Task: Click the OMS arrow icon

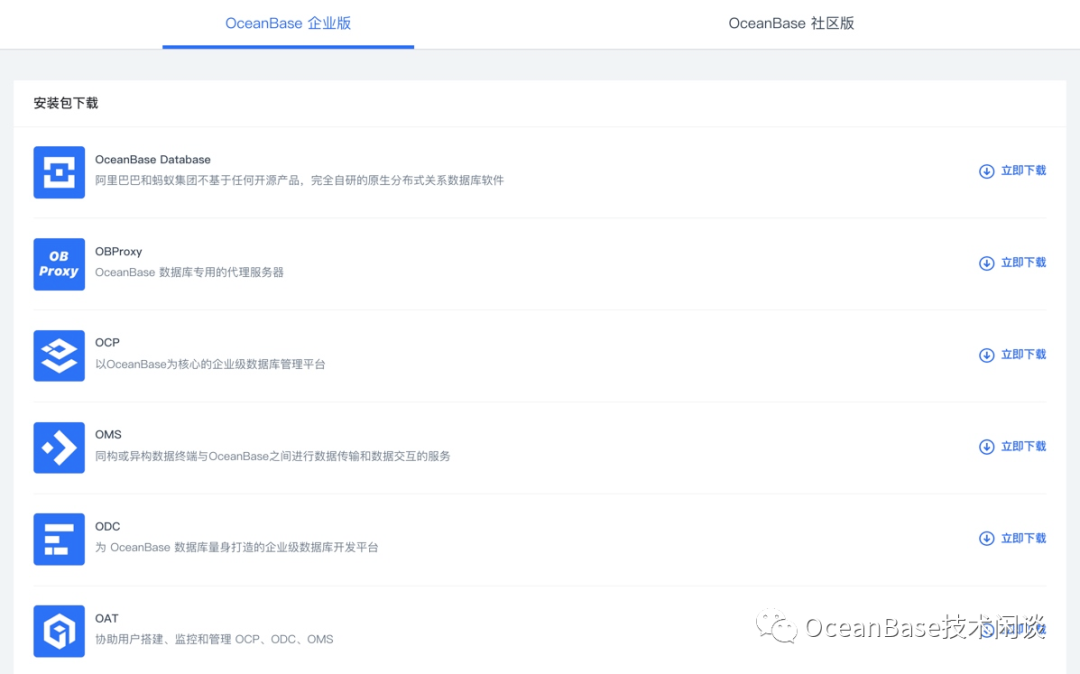Action: 59,447
